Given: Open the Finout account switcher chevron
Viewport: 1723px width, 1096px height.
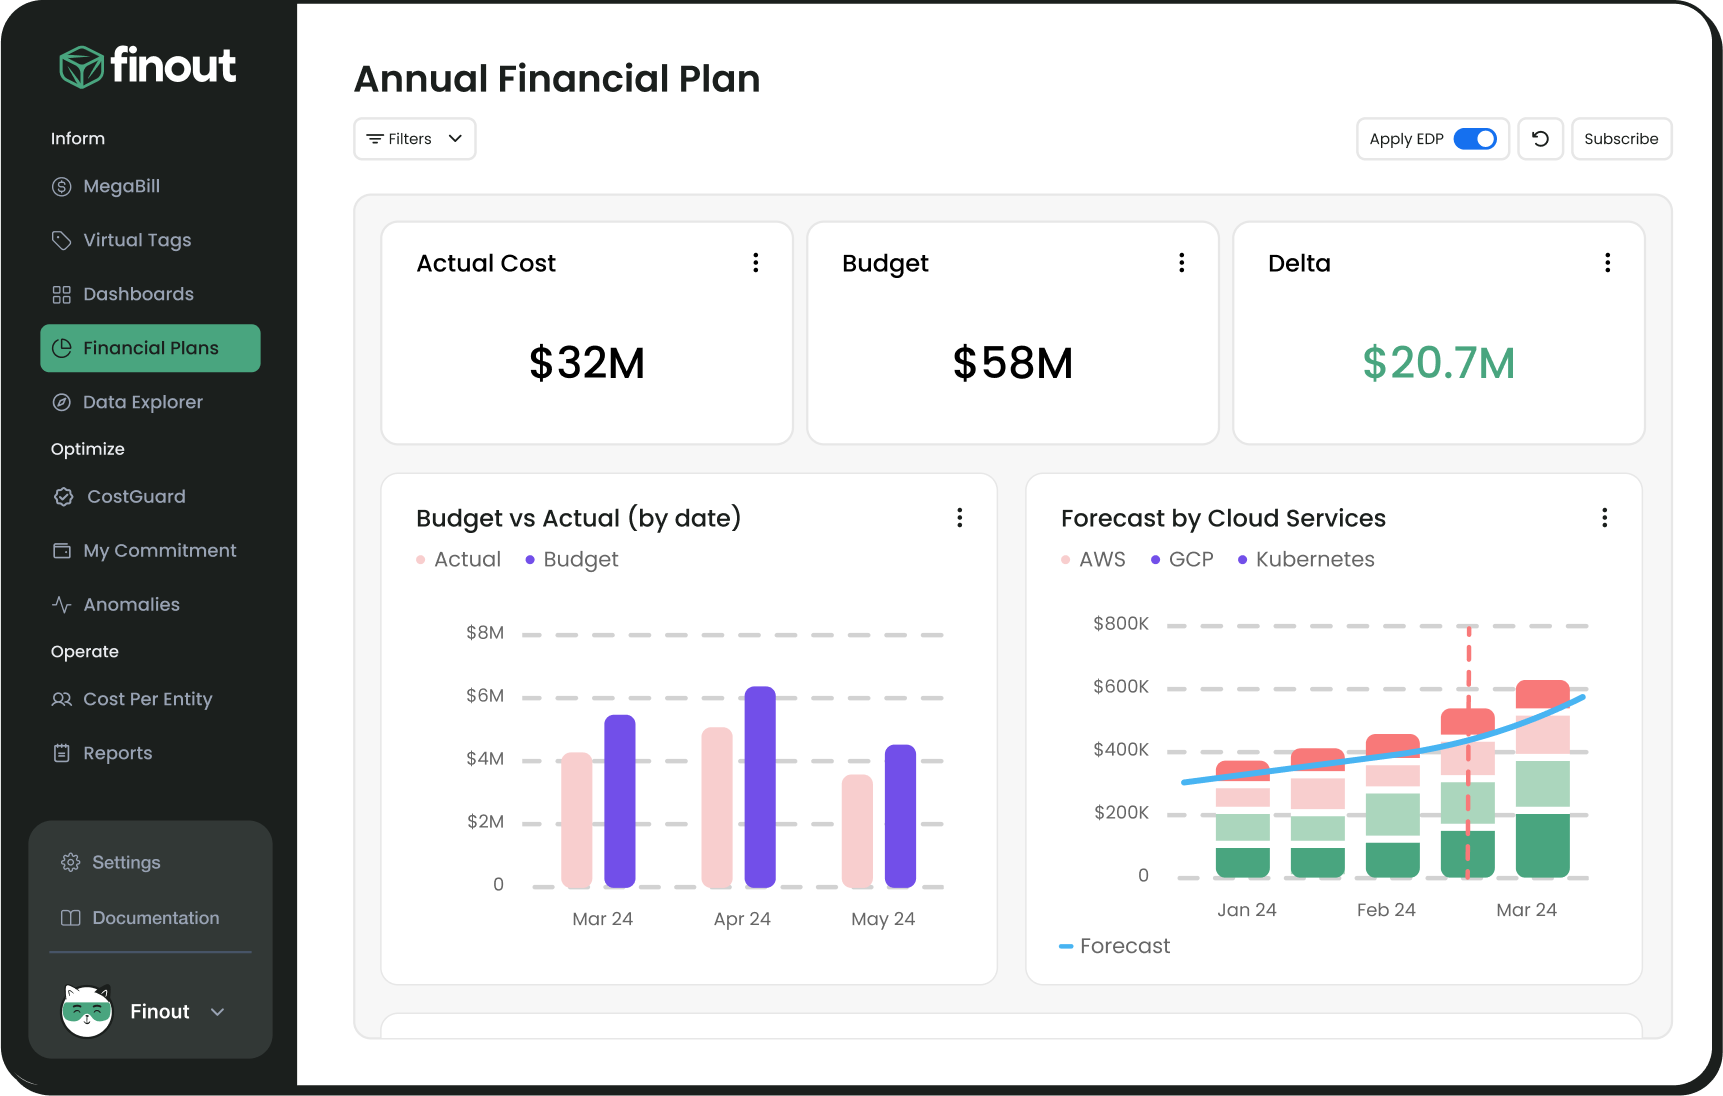Looking at the screenshot, I should pyautogui.click(x=218, y=1012).
